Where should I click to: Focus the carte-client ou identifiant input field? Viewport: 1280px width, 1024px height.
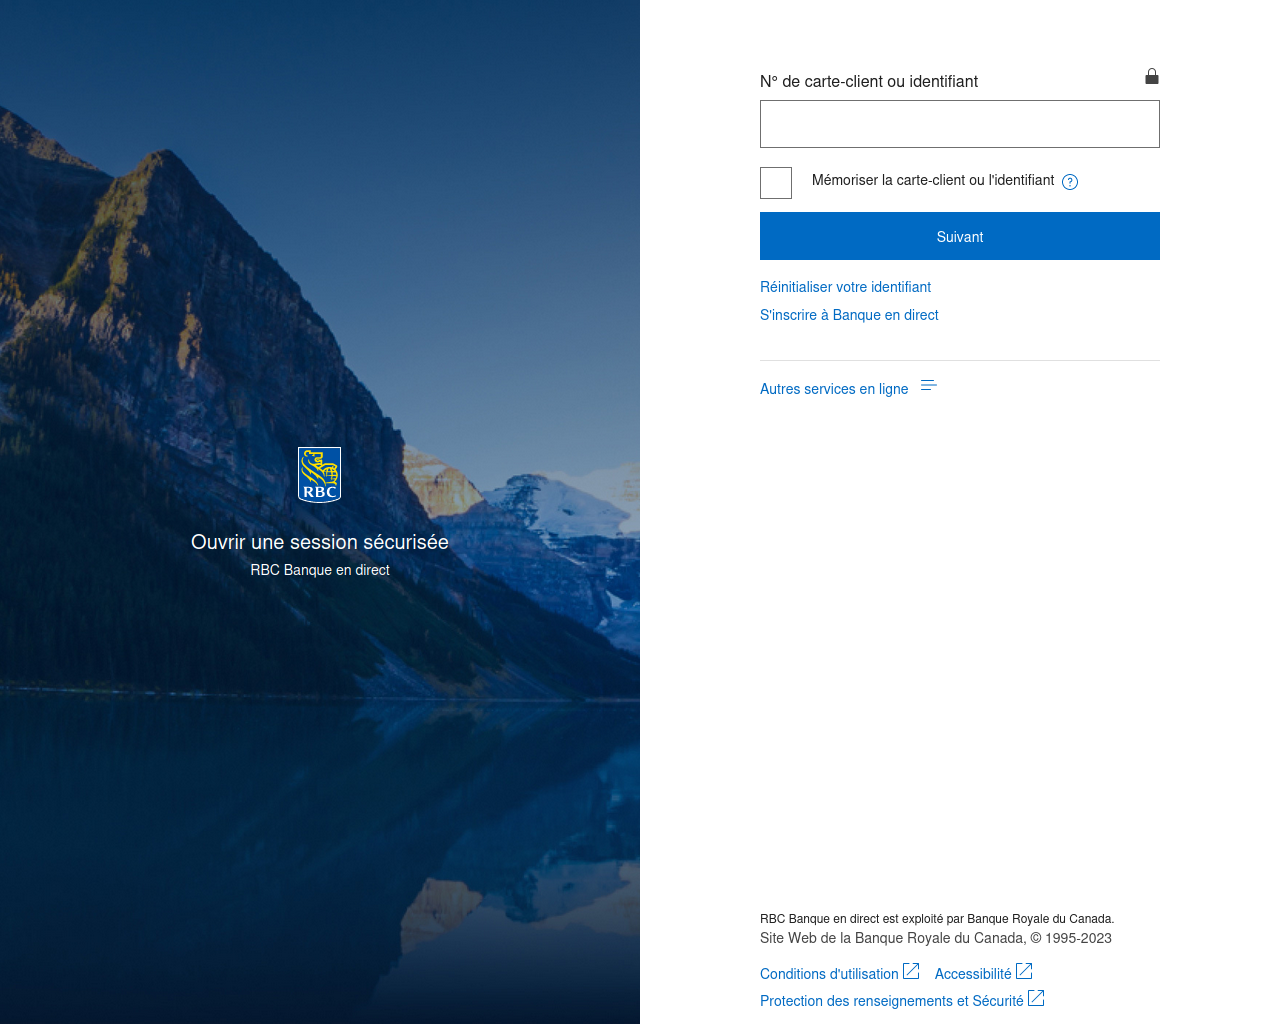coord(960,124)
